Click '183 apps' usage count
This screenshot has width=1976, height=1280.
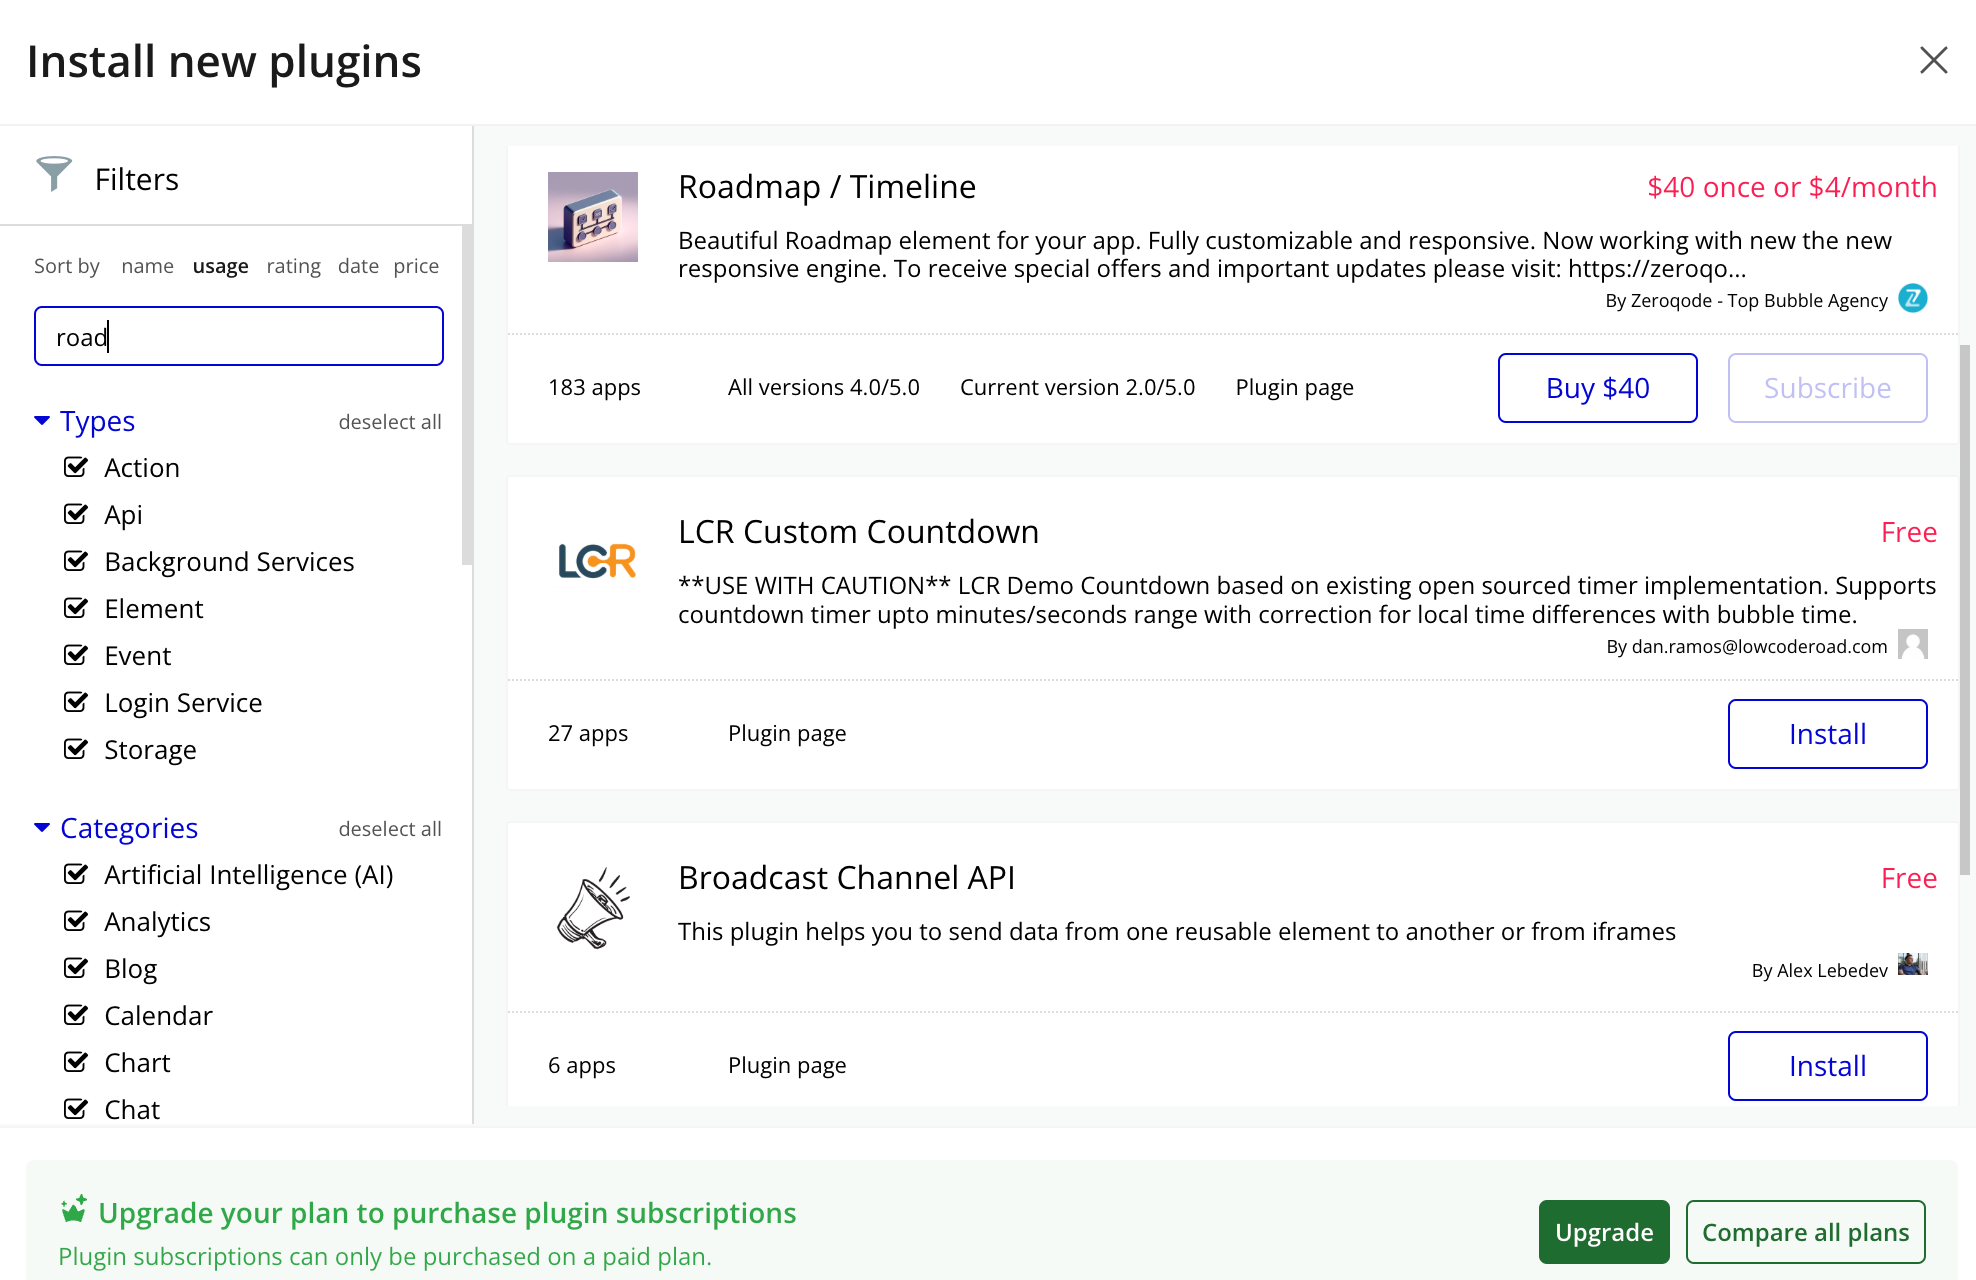click(x=594, y=388)
